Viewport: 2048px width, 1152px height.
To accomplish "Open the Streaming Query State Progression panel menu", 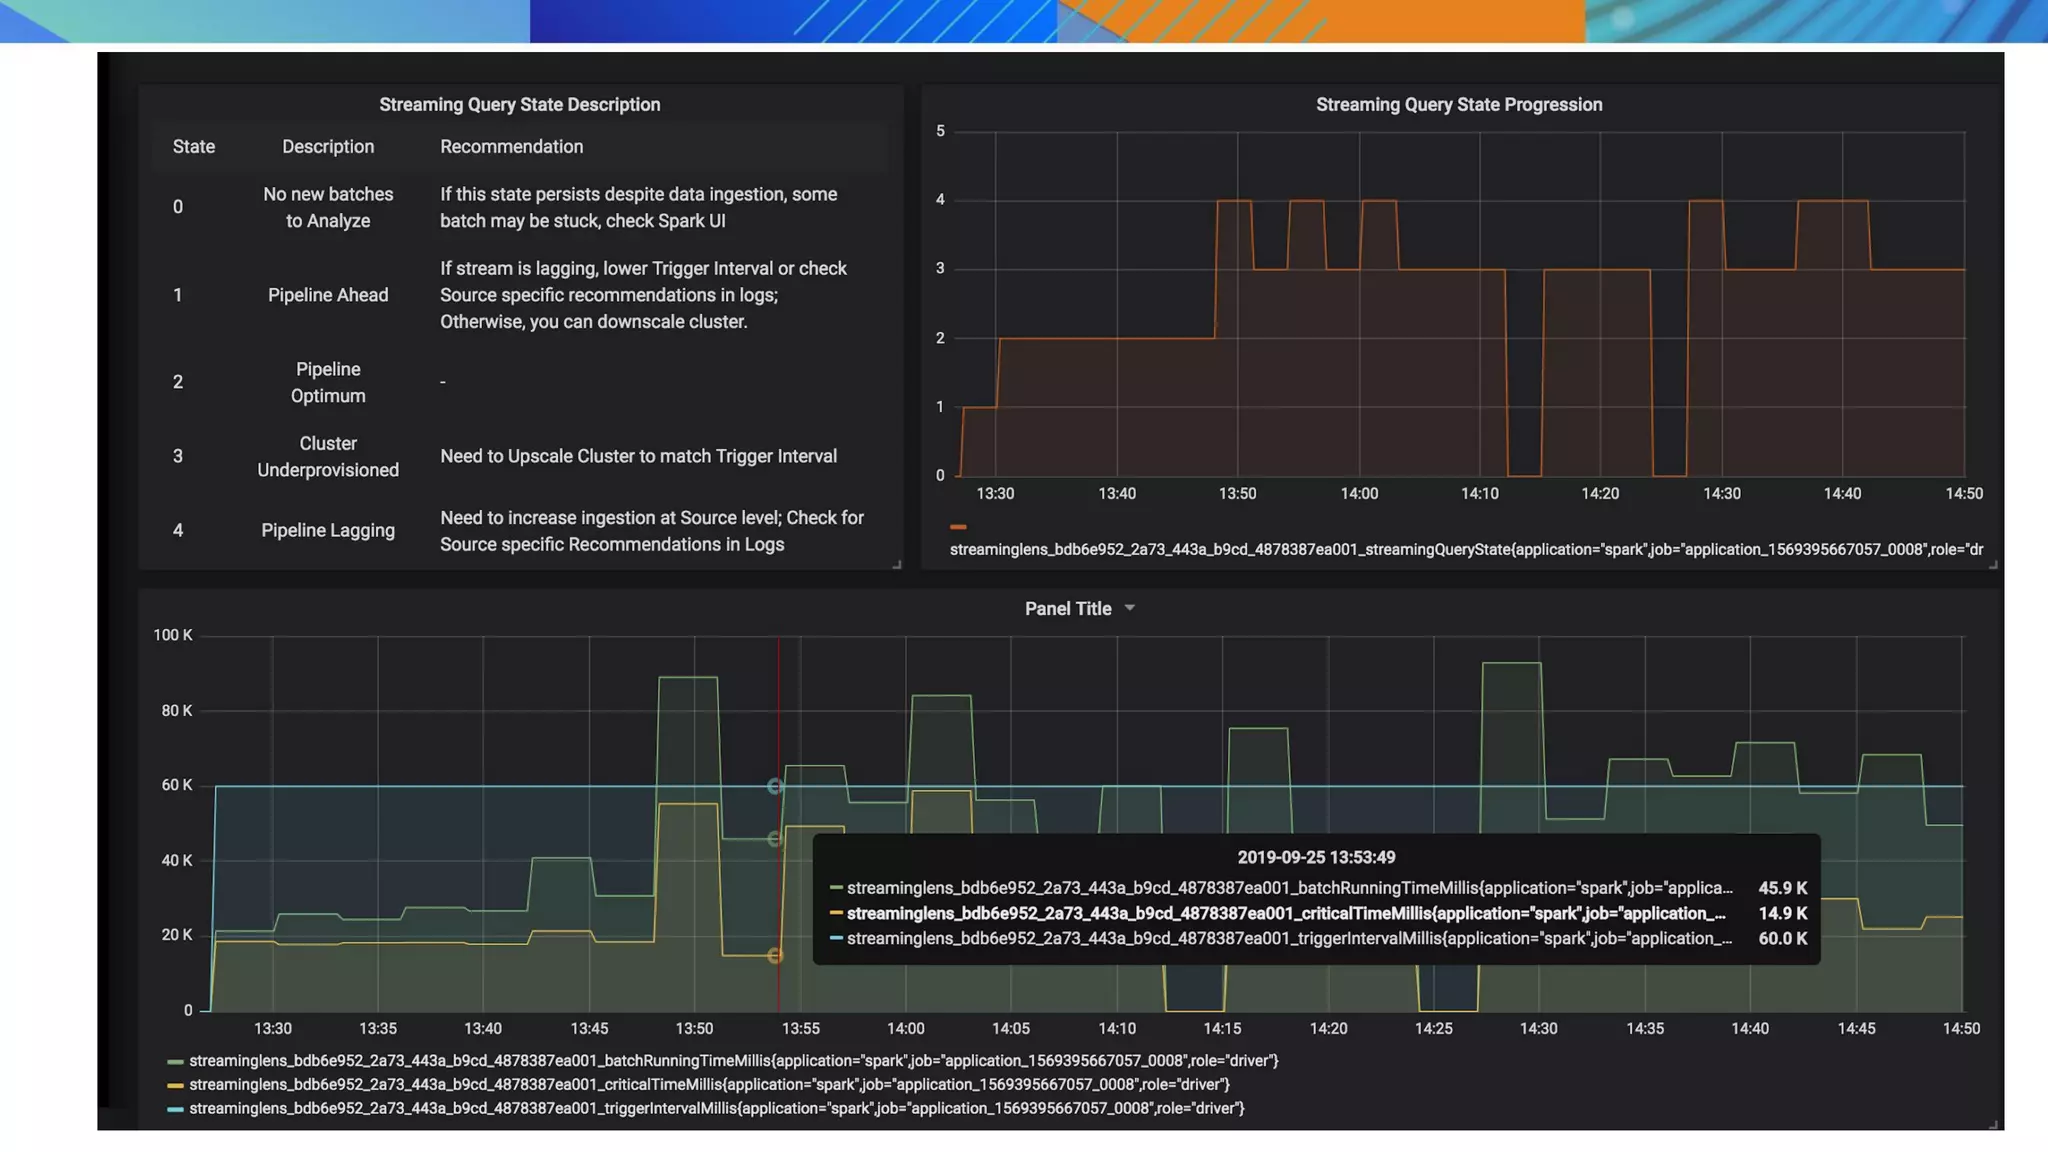I will point(1458,104).
